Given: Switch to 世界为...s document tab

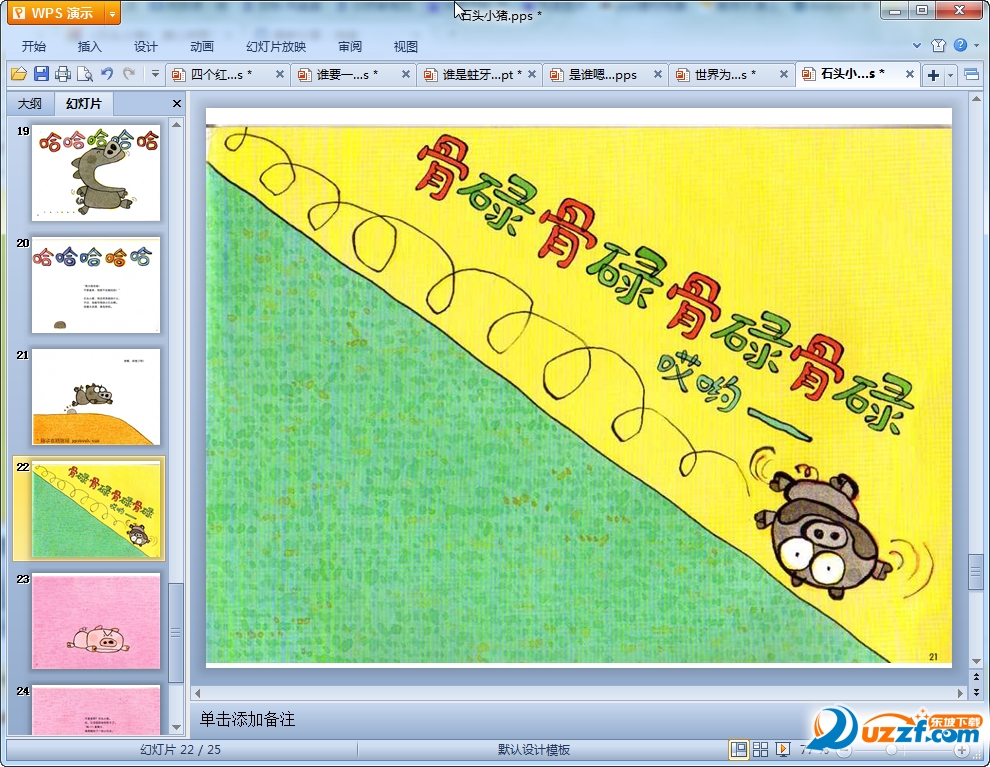Looking at the screenshot, I should (725, 74).
